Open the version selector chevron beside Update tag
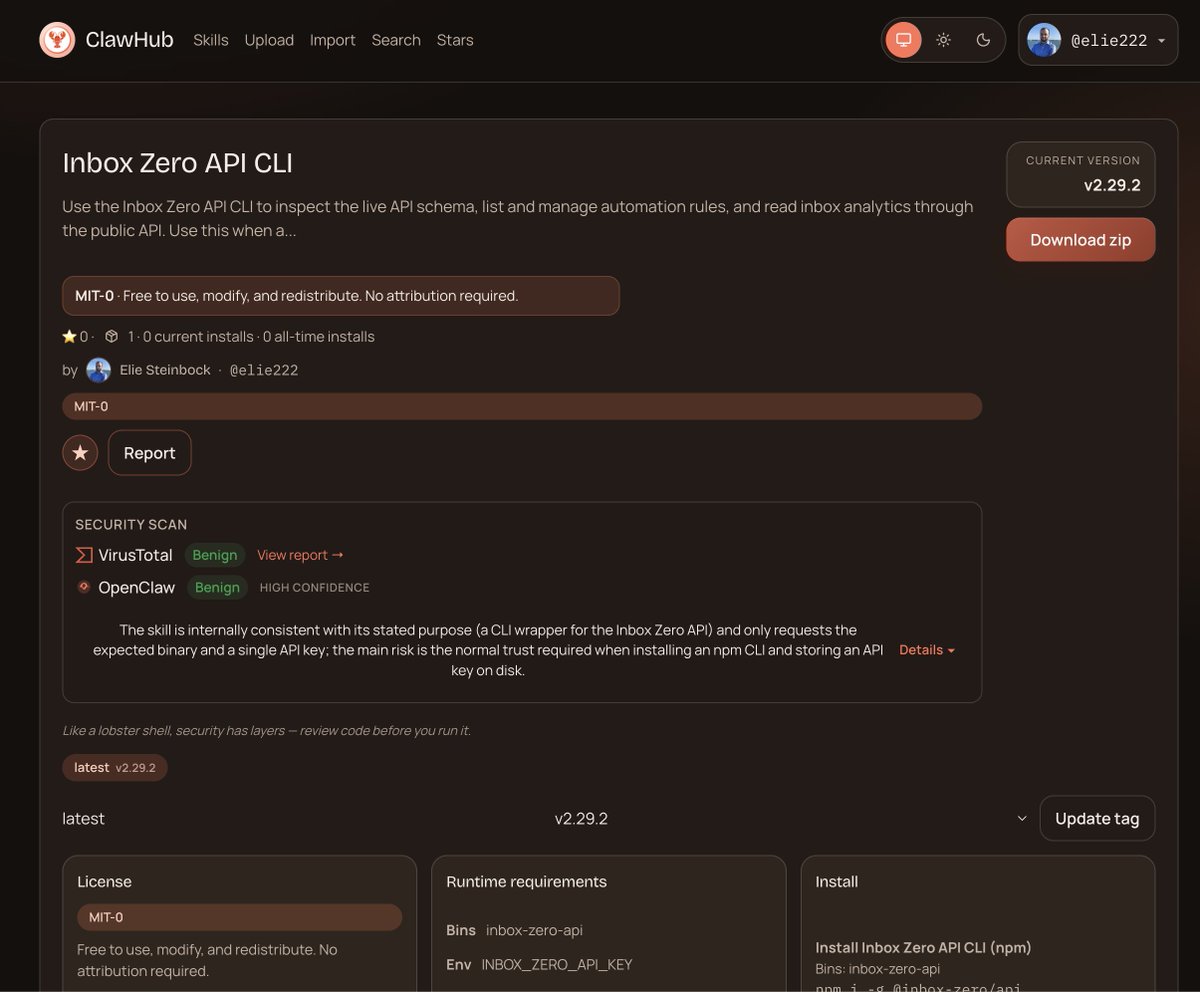 pos(1021,818)
